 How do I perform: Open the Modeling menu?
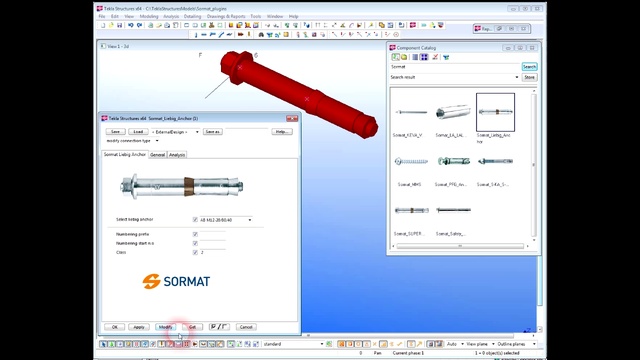149,16
